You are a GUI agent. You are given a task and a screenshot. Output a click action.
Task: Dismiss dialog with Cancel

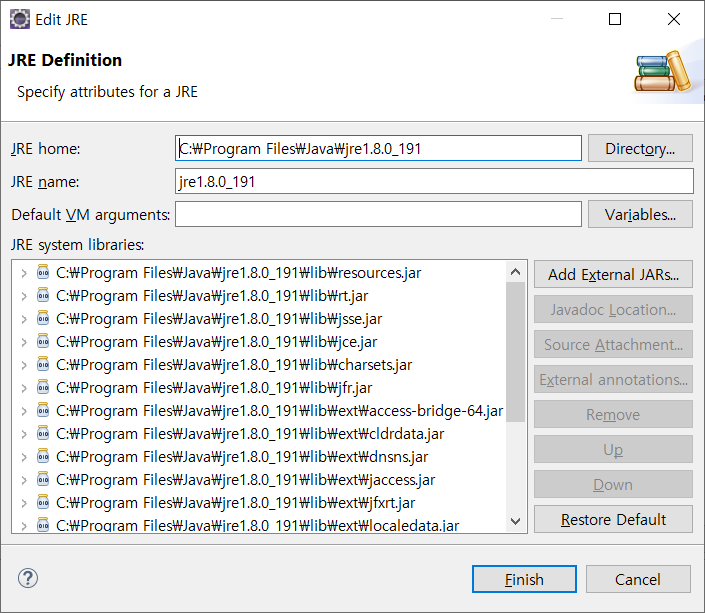(638, 579)
